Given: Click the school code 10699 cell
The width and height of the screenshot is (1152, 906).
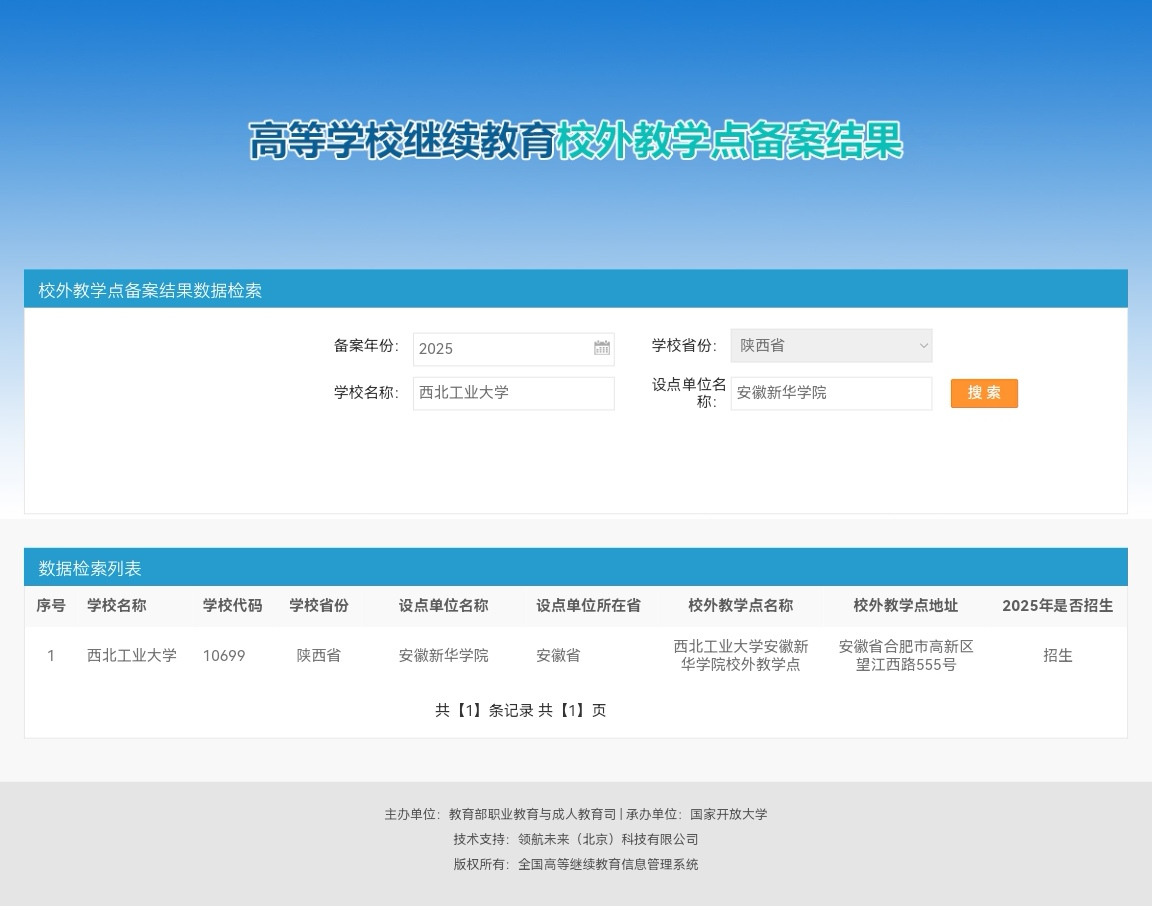Looking at the screenshot, I should [224, 656].
